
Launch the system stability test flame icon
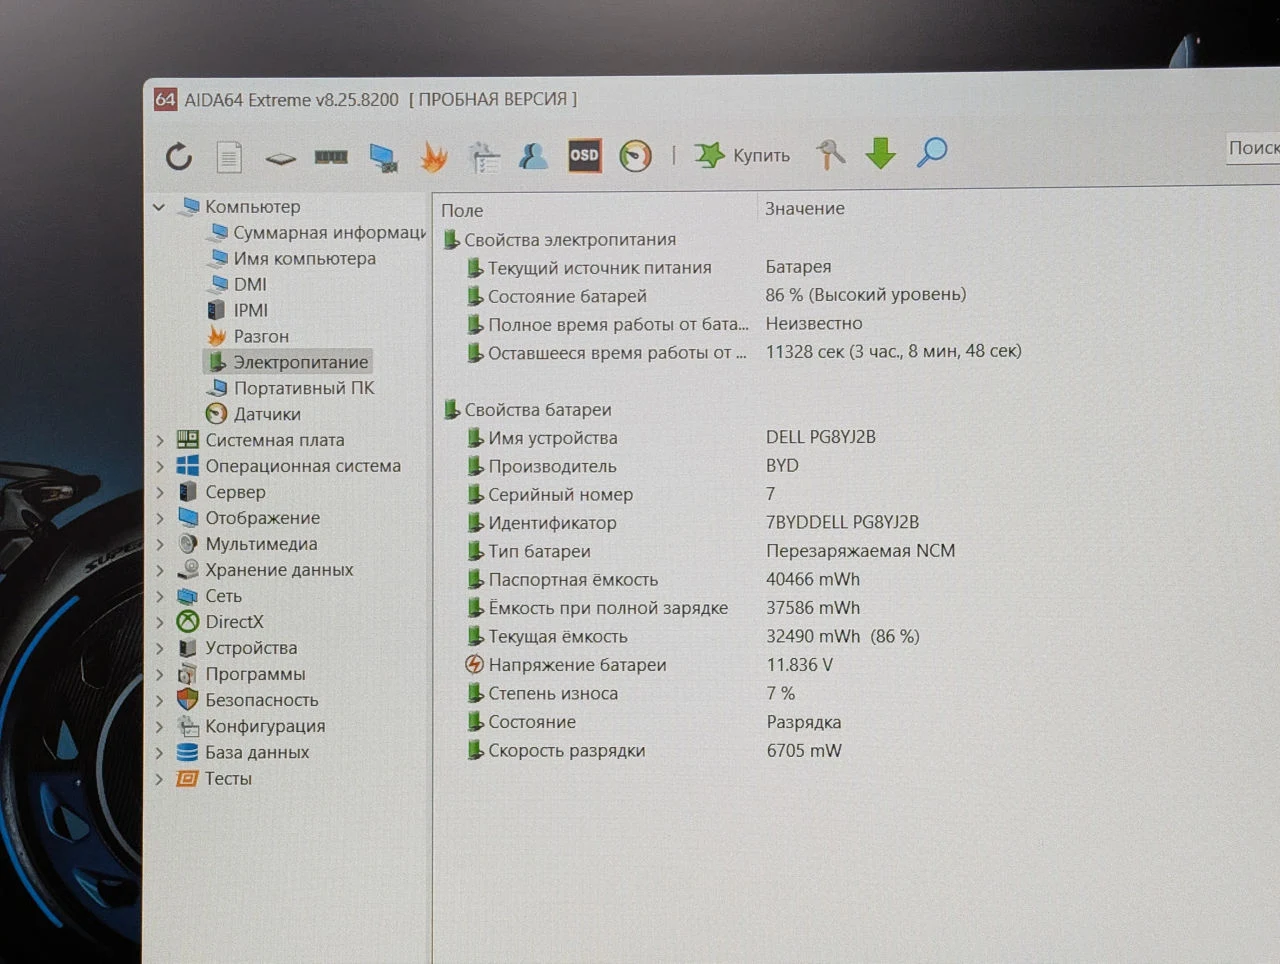(433, 156)
